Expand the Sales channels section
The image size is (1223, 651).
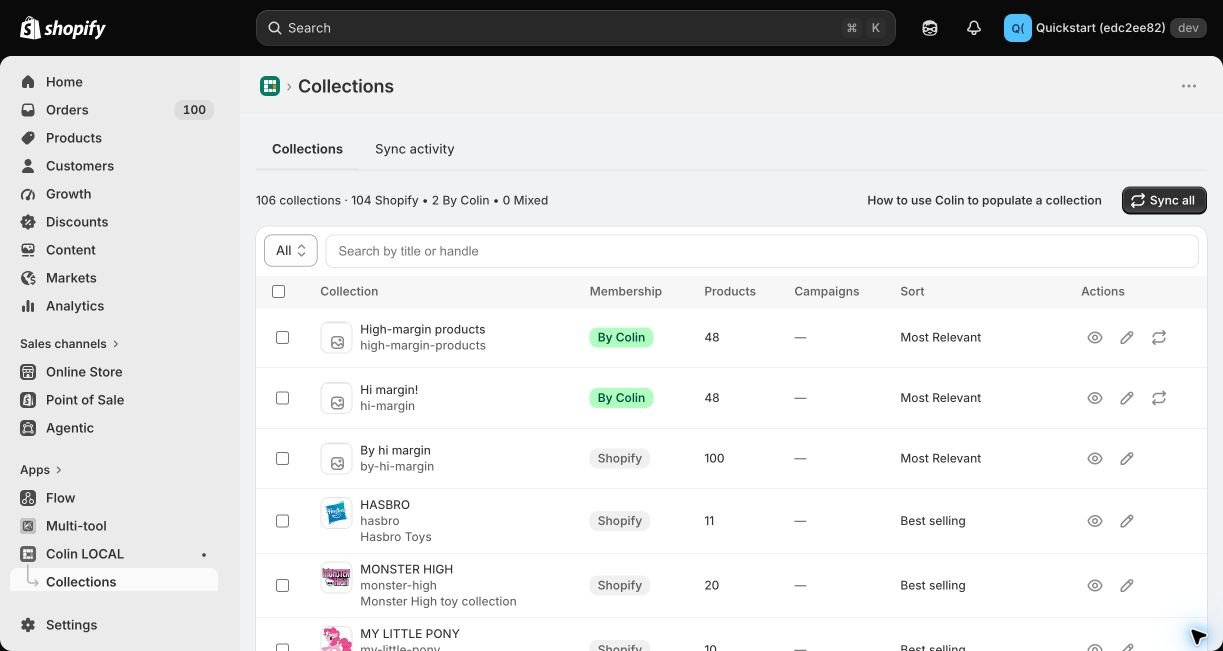point(69,344)
